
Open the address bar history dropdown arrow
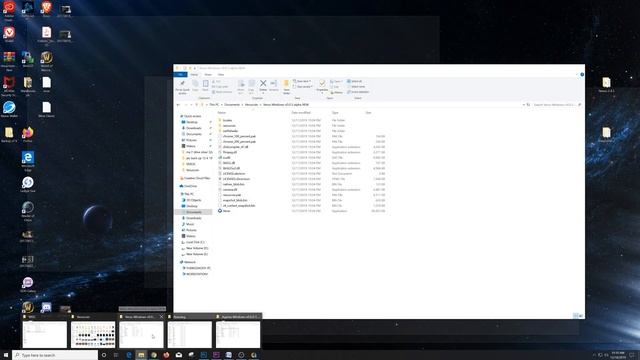[x=524, y=105]
